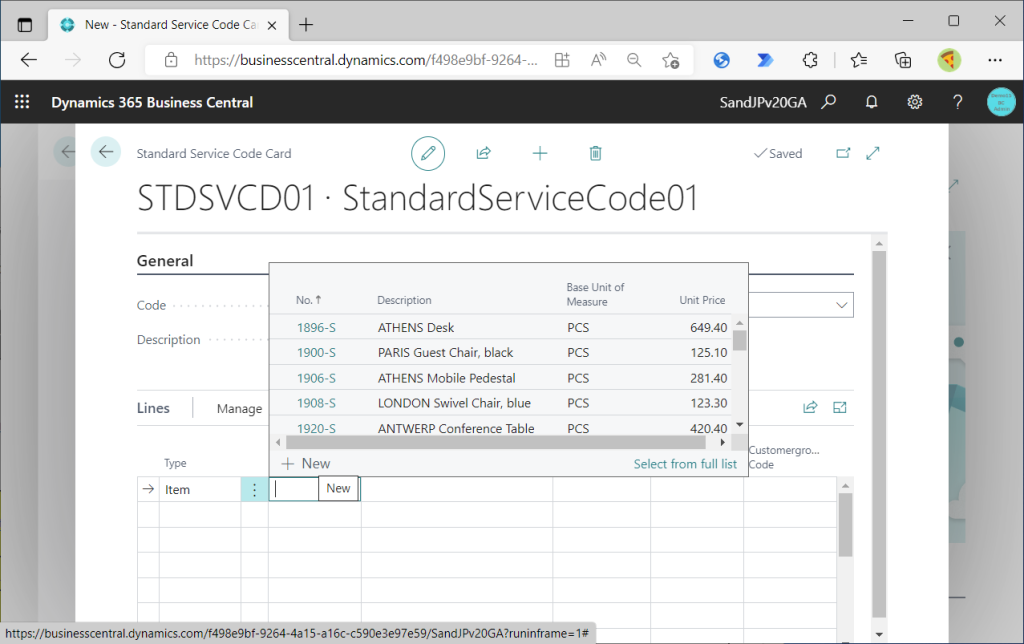
Task: Open the card in a new window
Action: (843, 153)
